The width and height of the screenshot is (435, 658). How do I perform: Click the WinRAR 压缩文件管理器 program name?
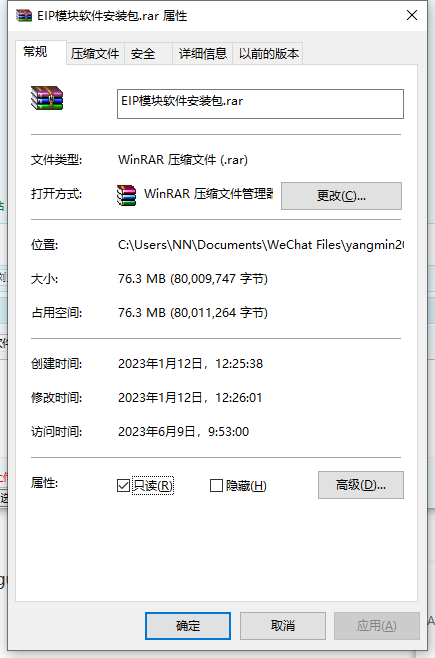point(208,193)
